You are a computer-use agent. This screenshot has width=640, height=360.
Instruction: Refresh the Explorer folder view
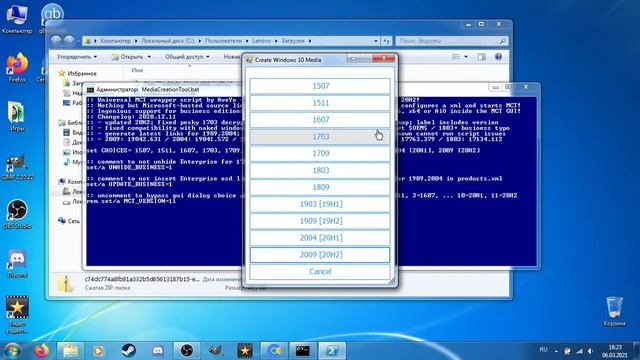[x=387, y=41]
